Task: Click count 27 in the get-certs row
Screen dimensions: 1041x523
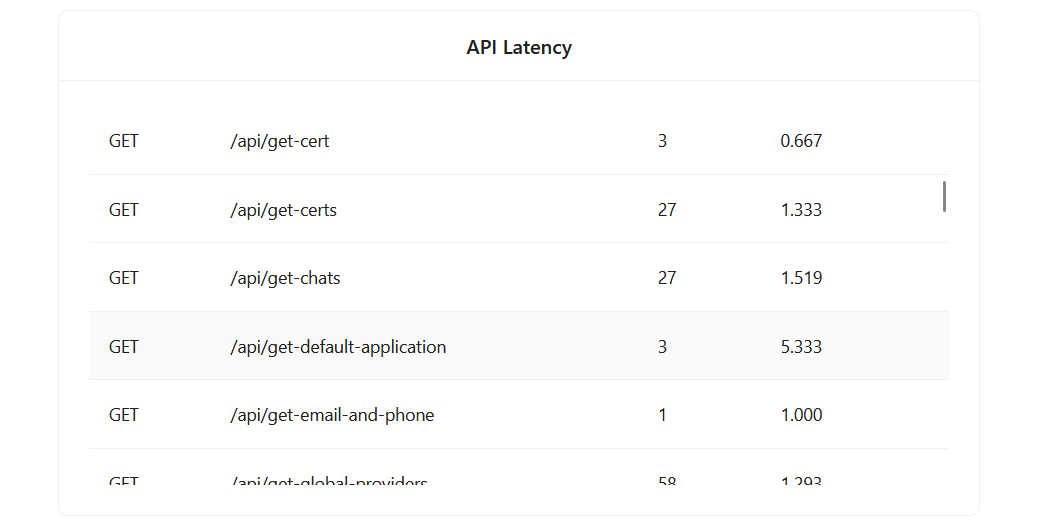Action: 667,210
